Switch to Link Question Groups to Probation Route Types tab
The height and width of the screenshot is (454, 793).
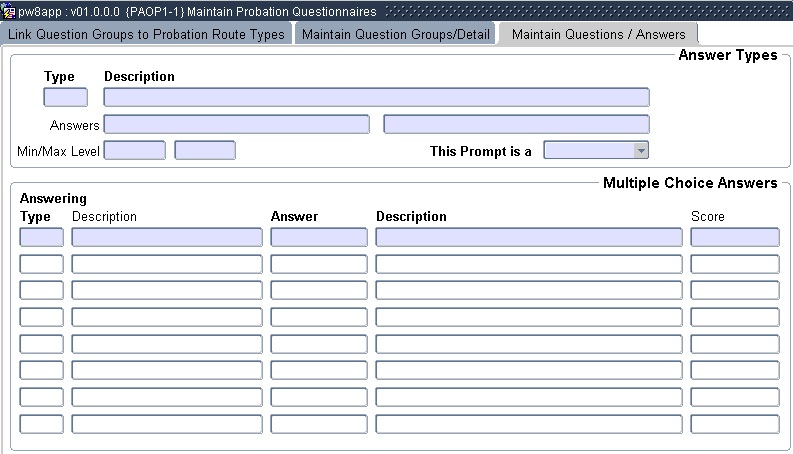146,34
